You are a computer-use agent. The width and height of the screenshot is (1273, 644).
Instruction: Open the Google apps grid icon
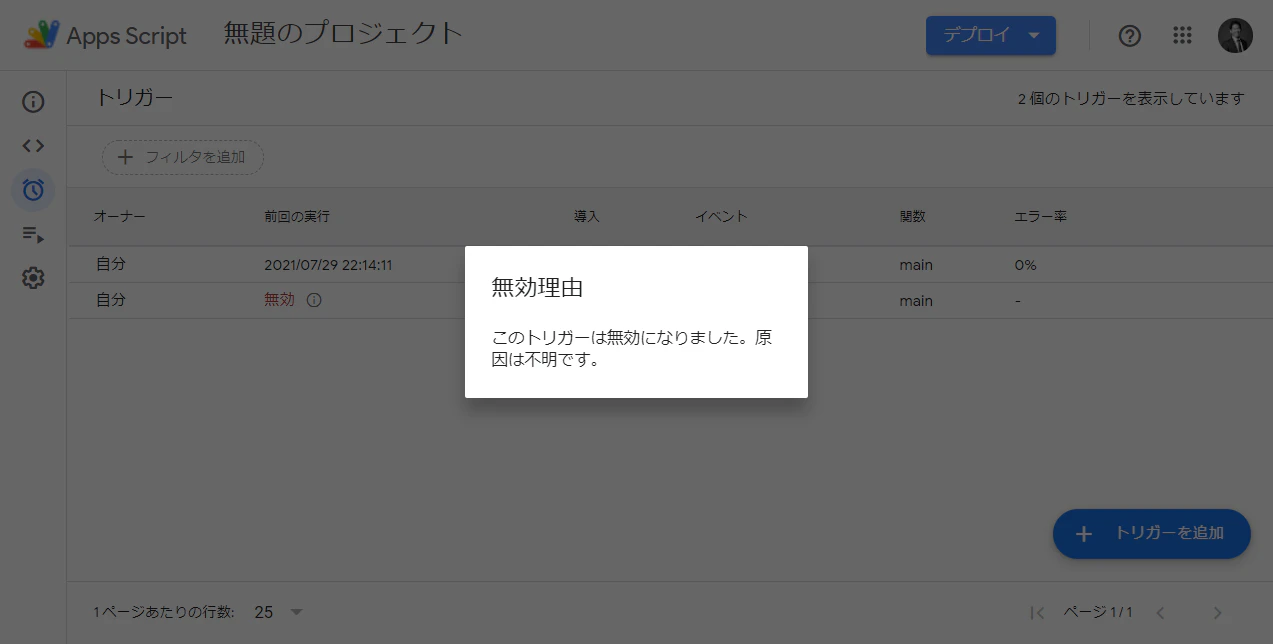[1182, 36]
